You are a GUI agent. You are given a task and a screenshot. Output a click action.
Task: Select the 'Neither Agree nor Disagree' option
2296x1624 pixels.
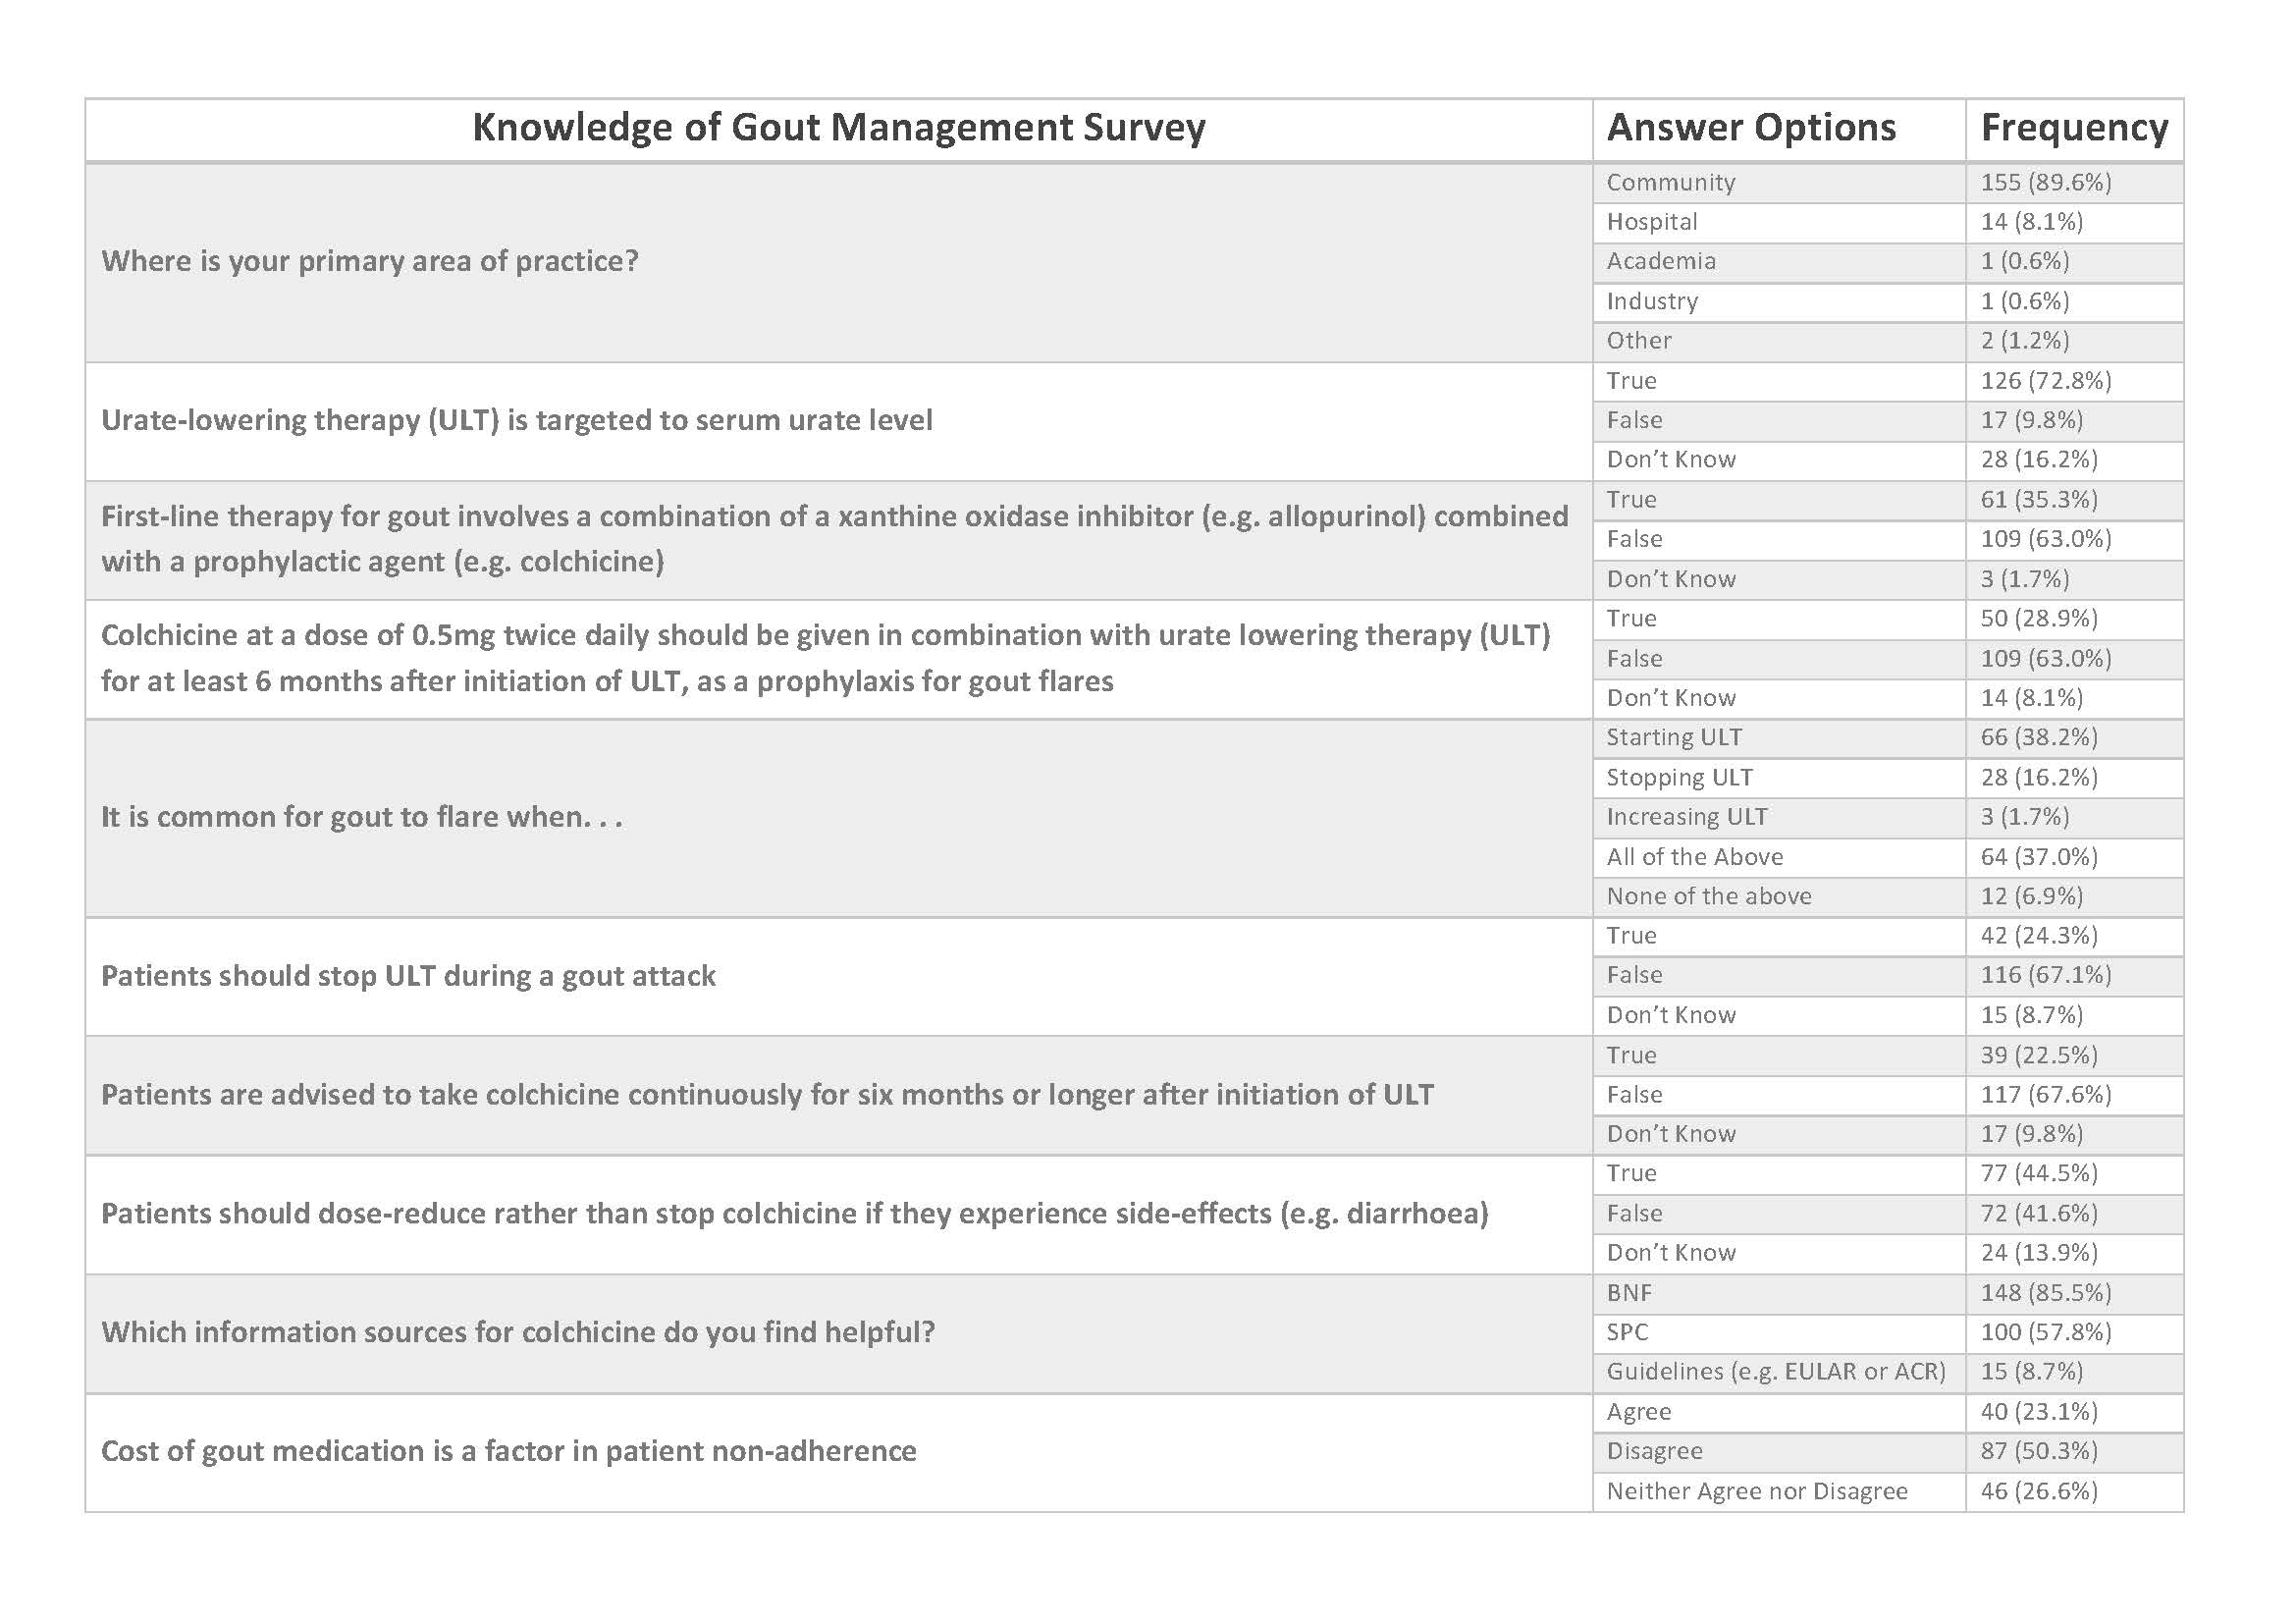coord(1757,1491)
